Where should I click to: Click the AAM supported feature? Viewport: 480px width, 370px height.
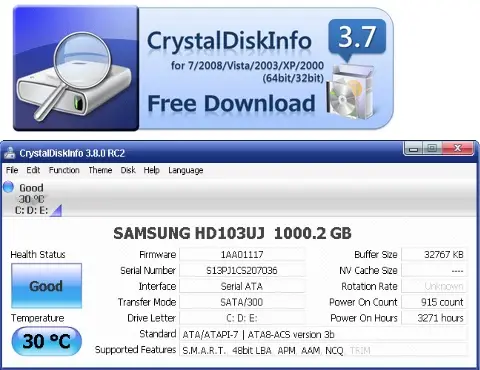(x=311, y=351)
